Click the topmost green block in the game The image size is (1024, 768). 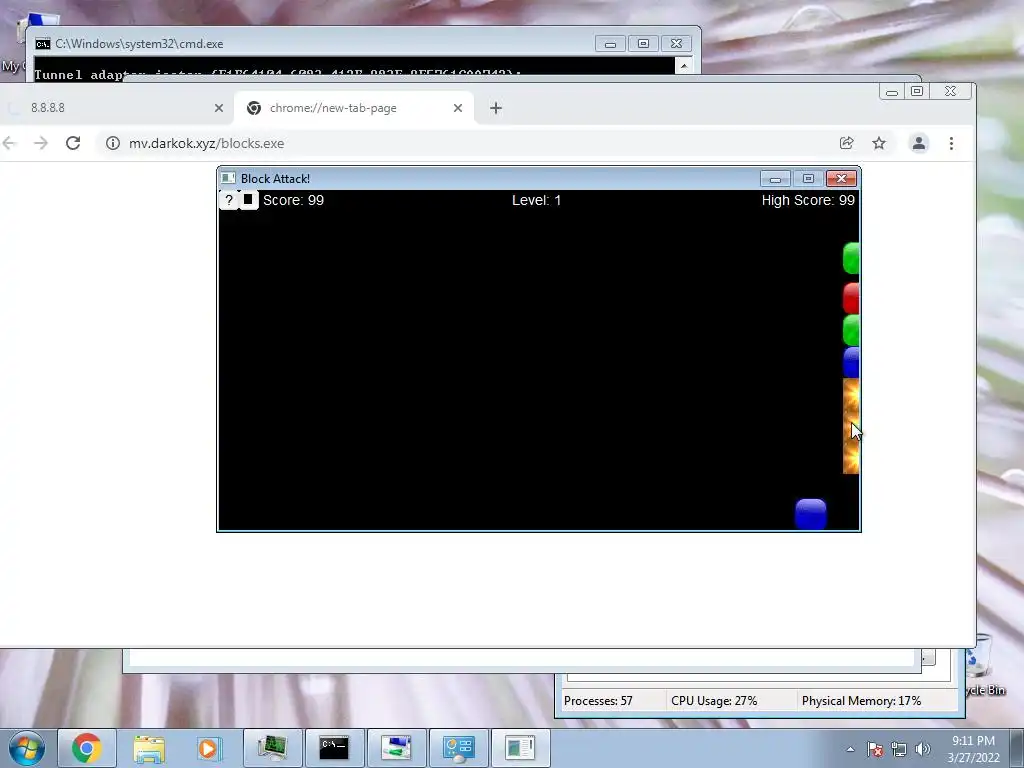point(851,258)
